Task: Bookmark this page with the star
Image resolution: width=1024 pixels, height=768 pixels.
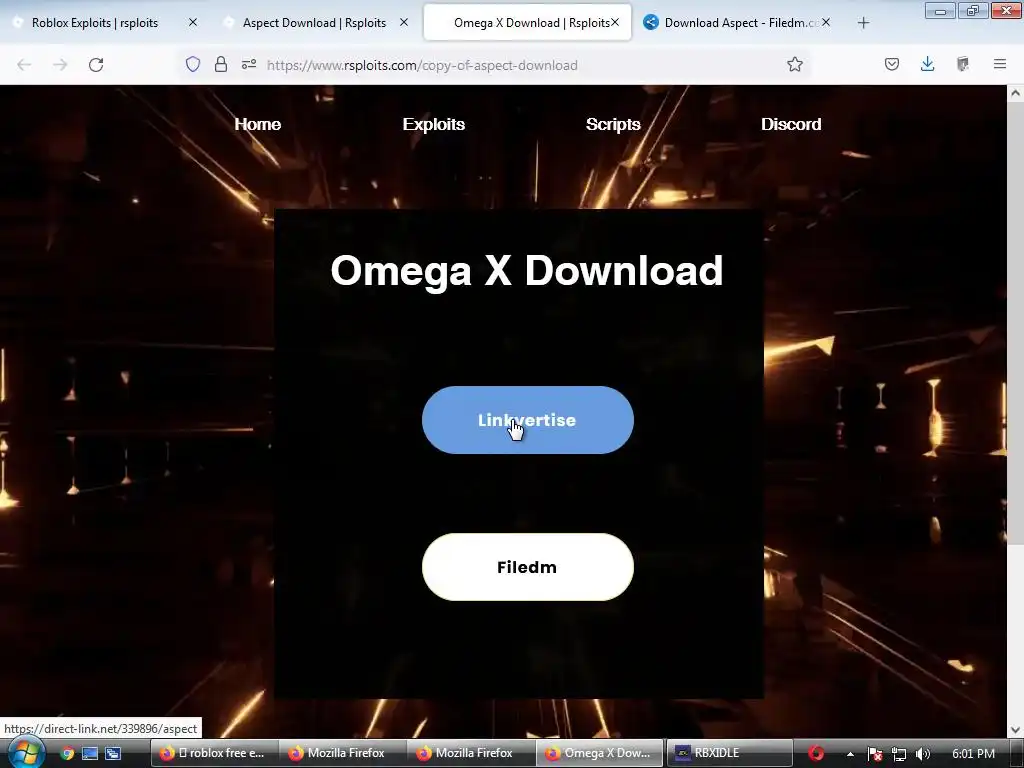Action: click(x=795, y=64)
